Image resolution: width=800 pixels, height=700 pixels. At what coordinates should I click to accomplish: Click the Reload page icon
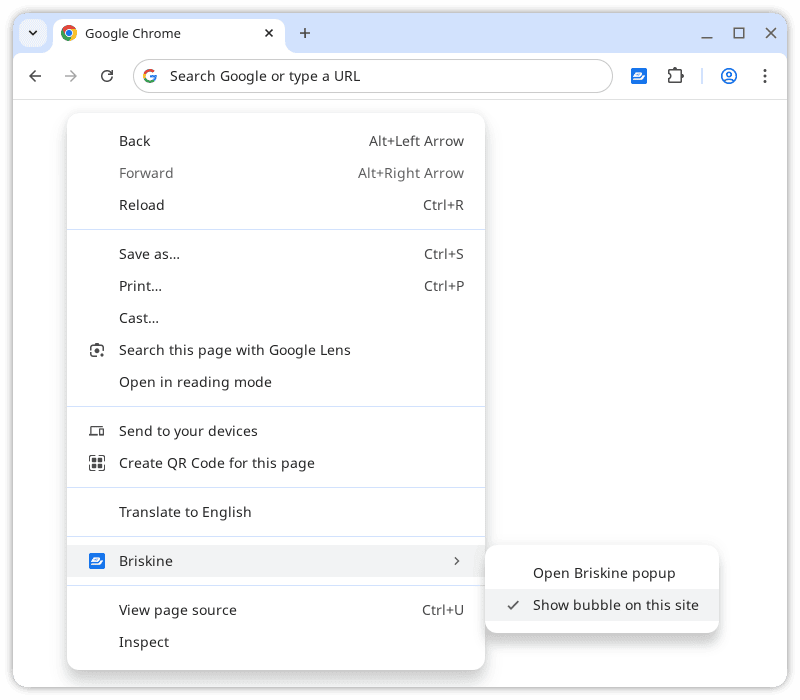click(107, 76)
